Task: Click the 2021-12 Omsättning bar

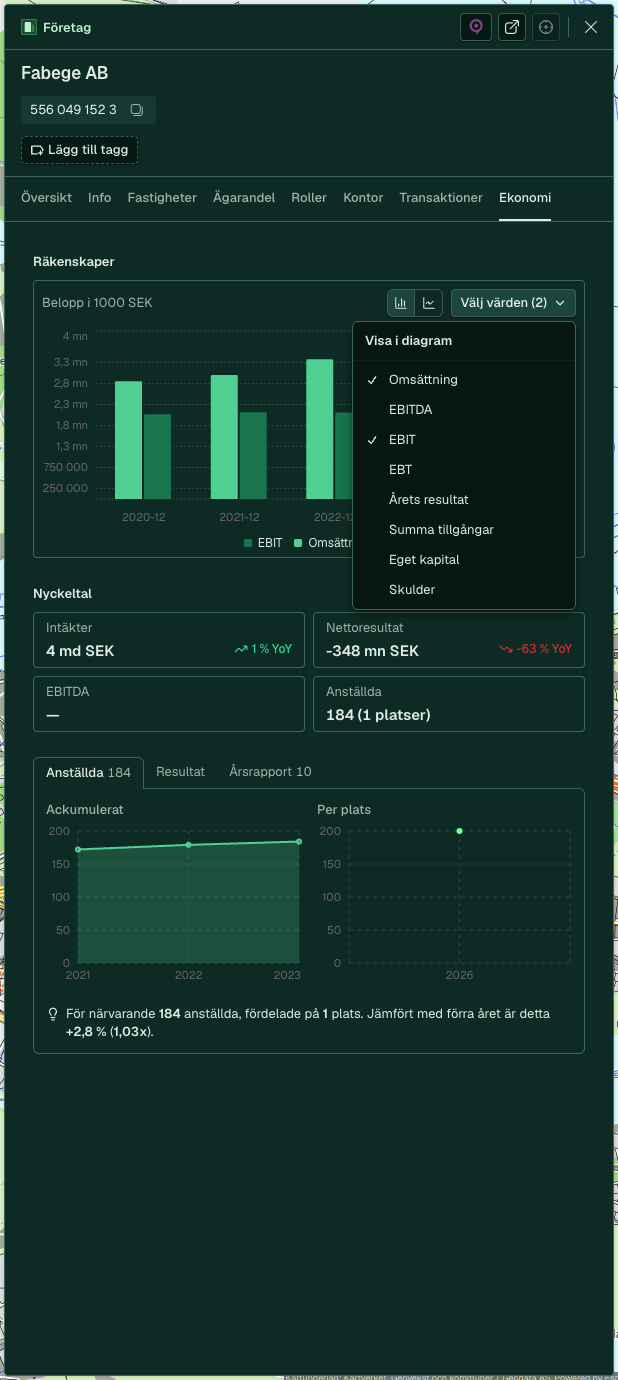Action: click(x=224, y=437)
